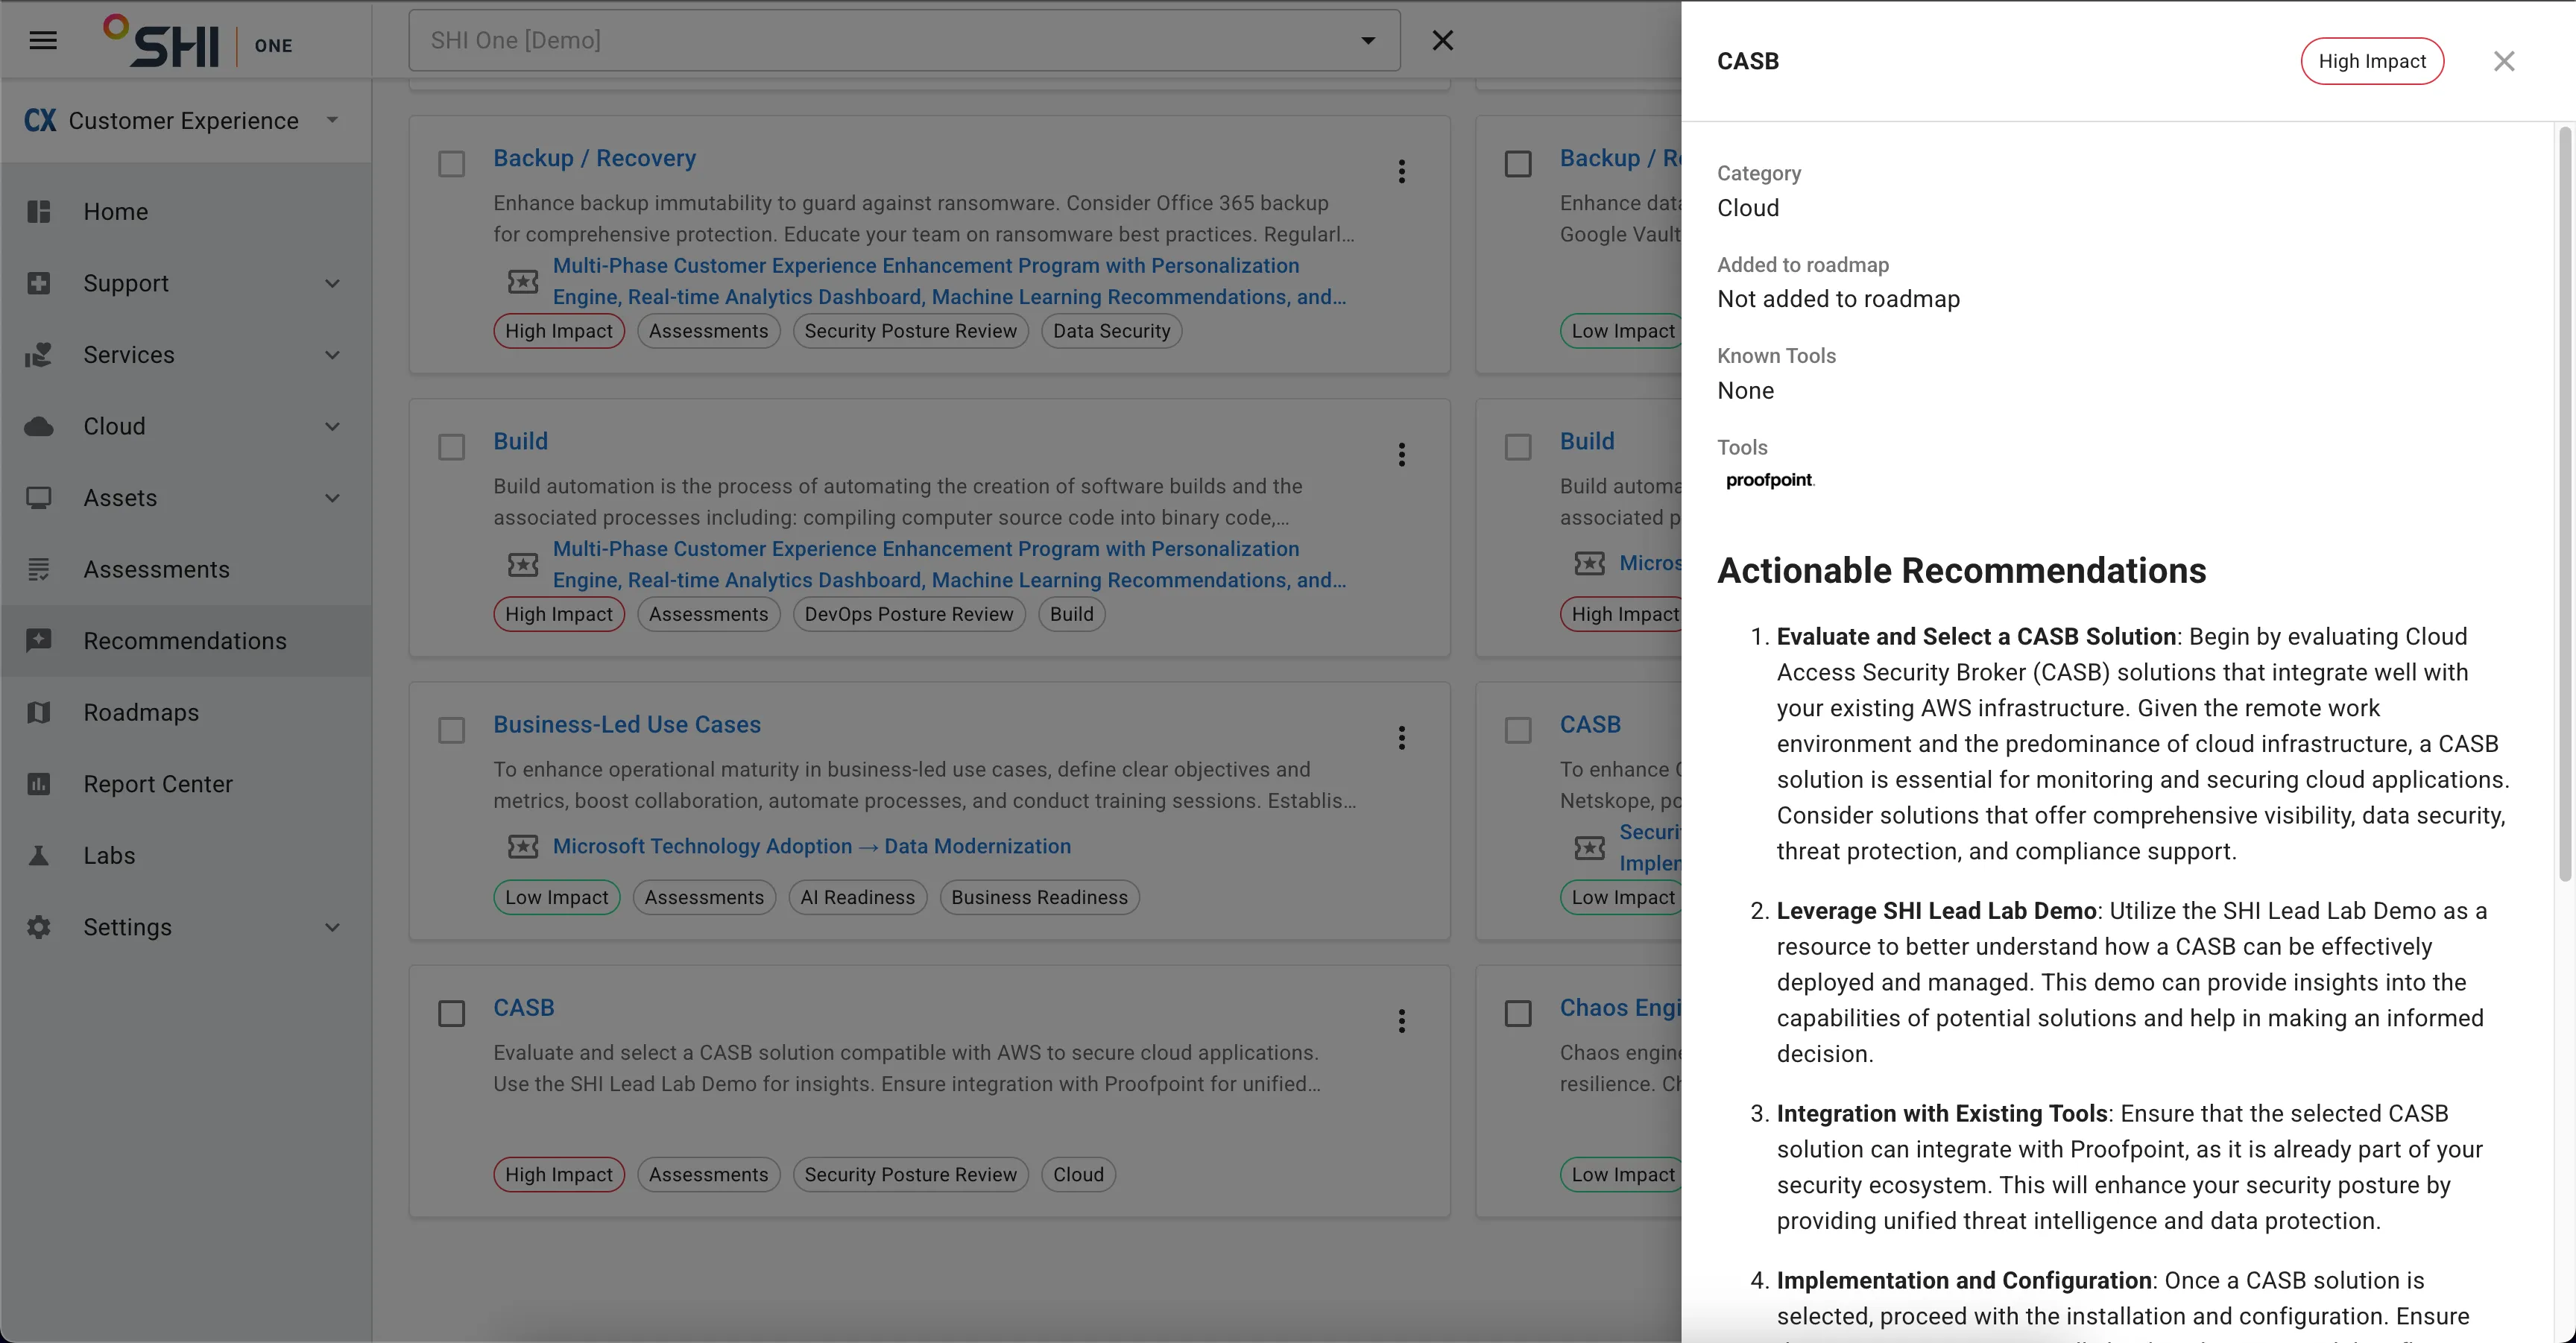Image resolution: width=2576 pixels, height=1343 pixels.
Task: Open the Backup / Recovery recommendation title
Action: 594,158
